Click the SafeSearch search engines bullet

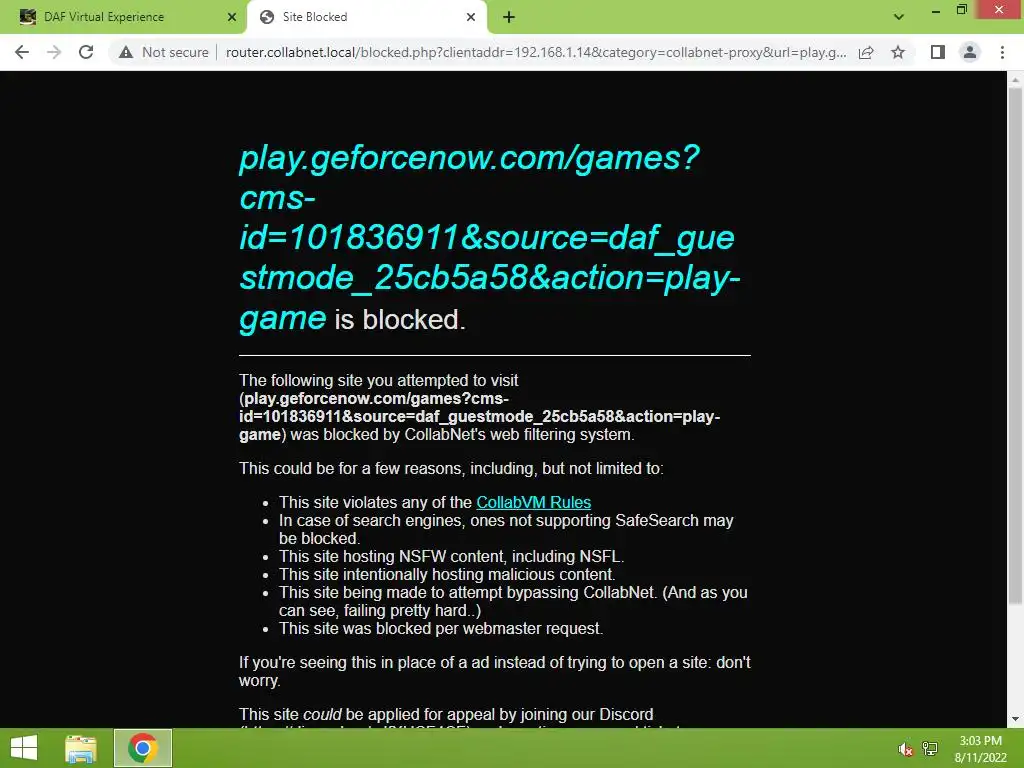click(506, 529)
